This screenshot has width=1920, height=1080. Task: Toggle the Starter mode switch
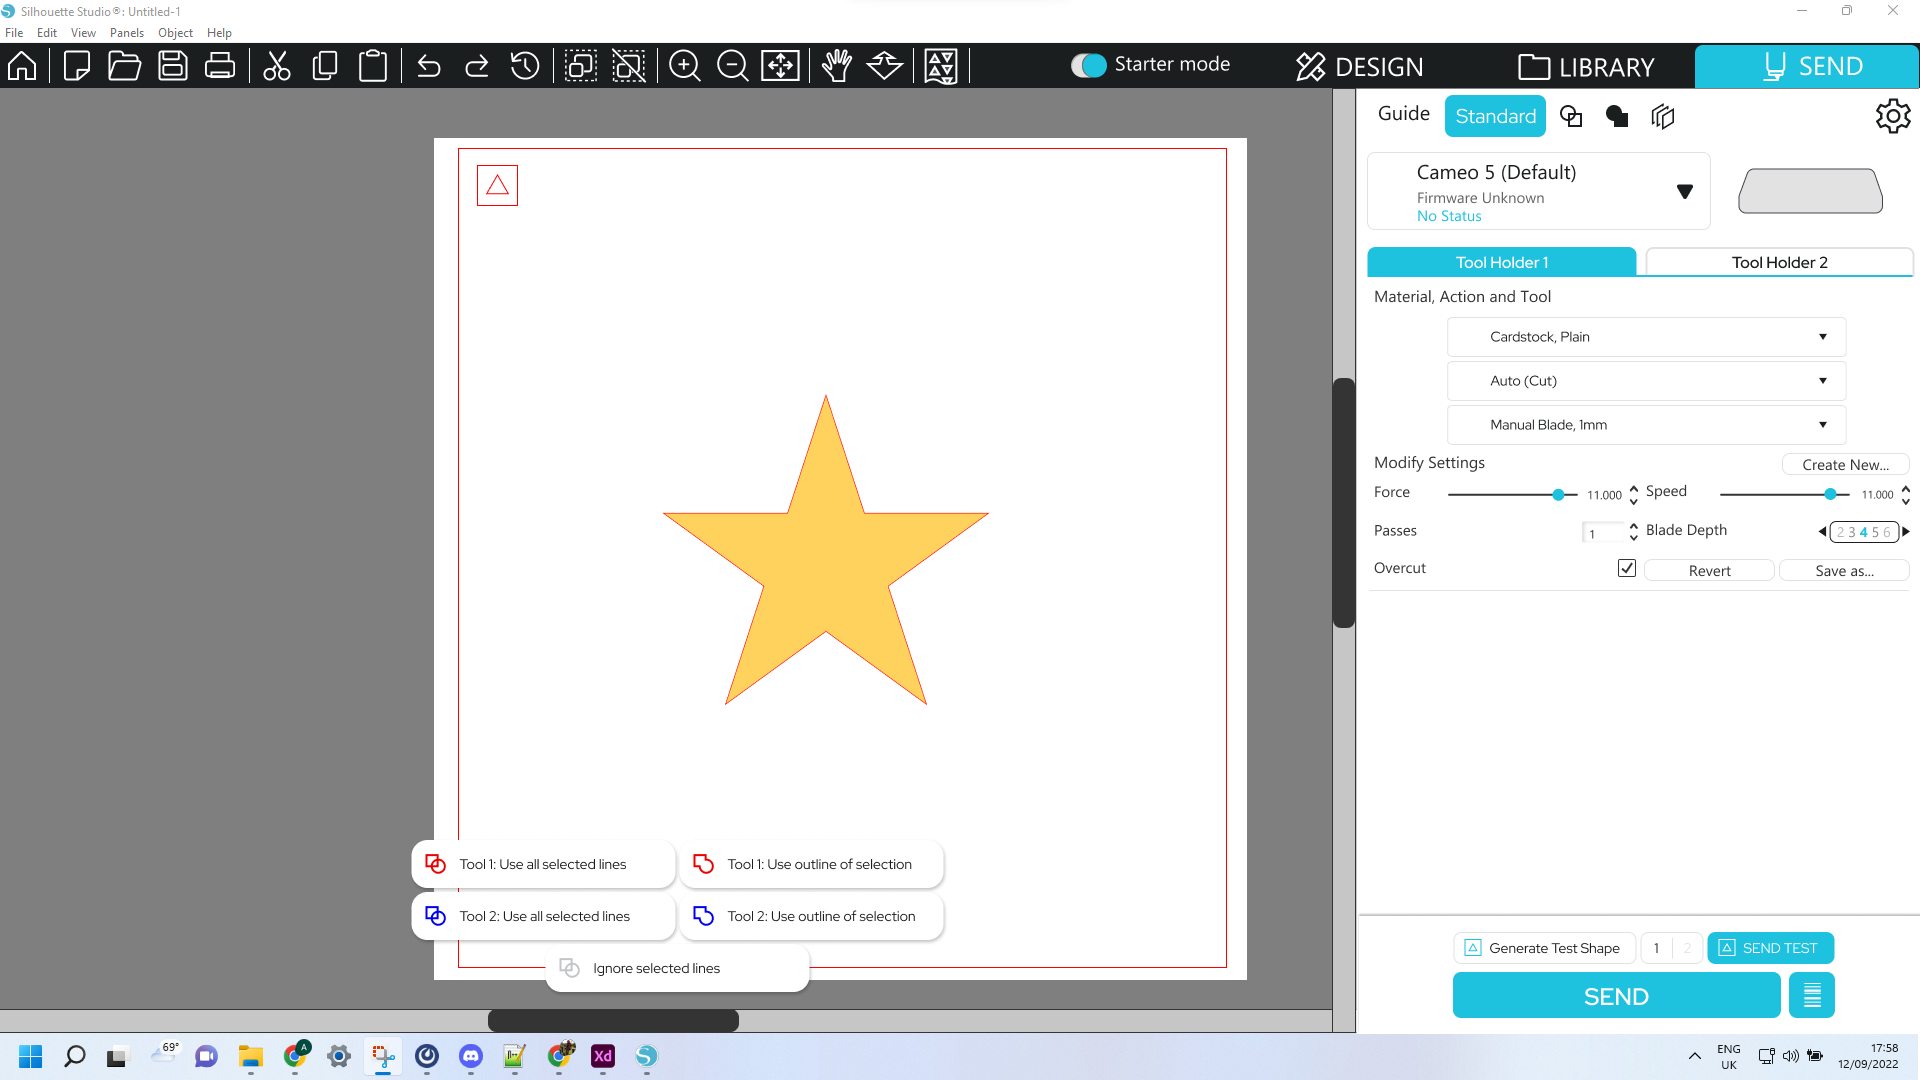click(x=1089, y=65)
